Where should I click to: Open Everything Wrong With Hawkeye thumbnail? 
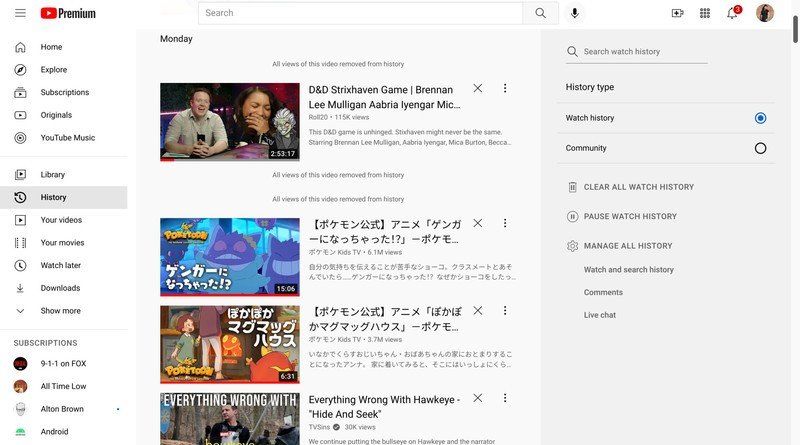coord(230,418)
